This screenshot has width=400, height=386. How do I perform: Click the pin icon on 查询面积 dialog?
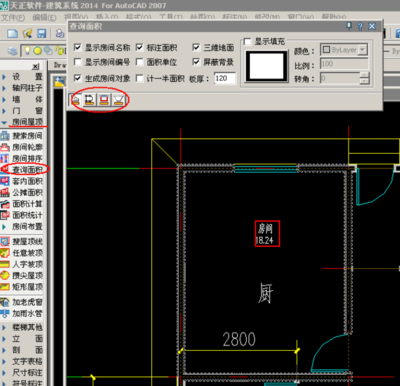pyautogui.click(x=349, y=26)
